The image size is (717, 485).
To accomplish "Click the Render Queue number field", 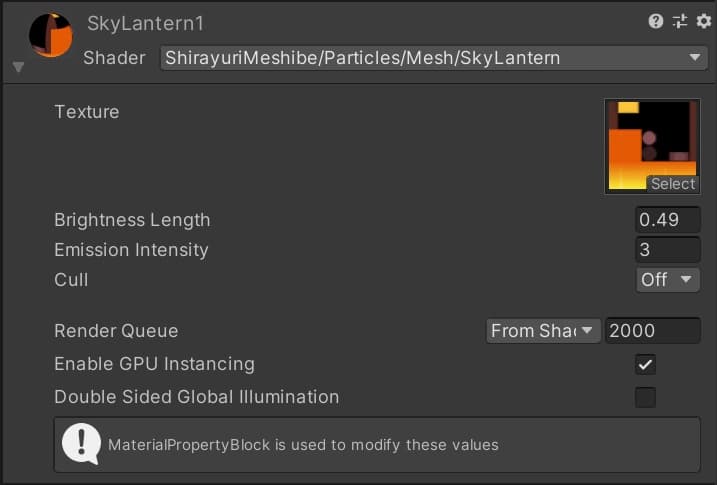I will pos(652,330).
